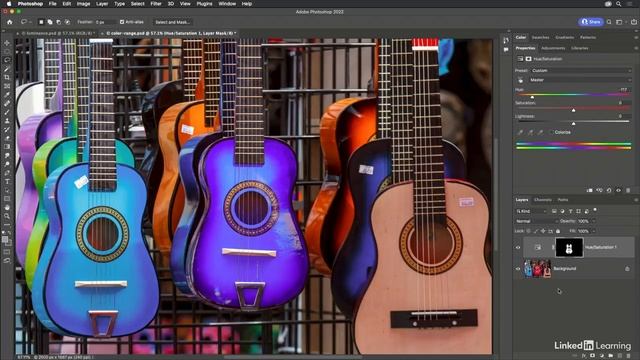Click the subtract-from-sample eyedropper in Properties

pyautogui.click(x=540, y=132)
